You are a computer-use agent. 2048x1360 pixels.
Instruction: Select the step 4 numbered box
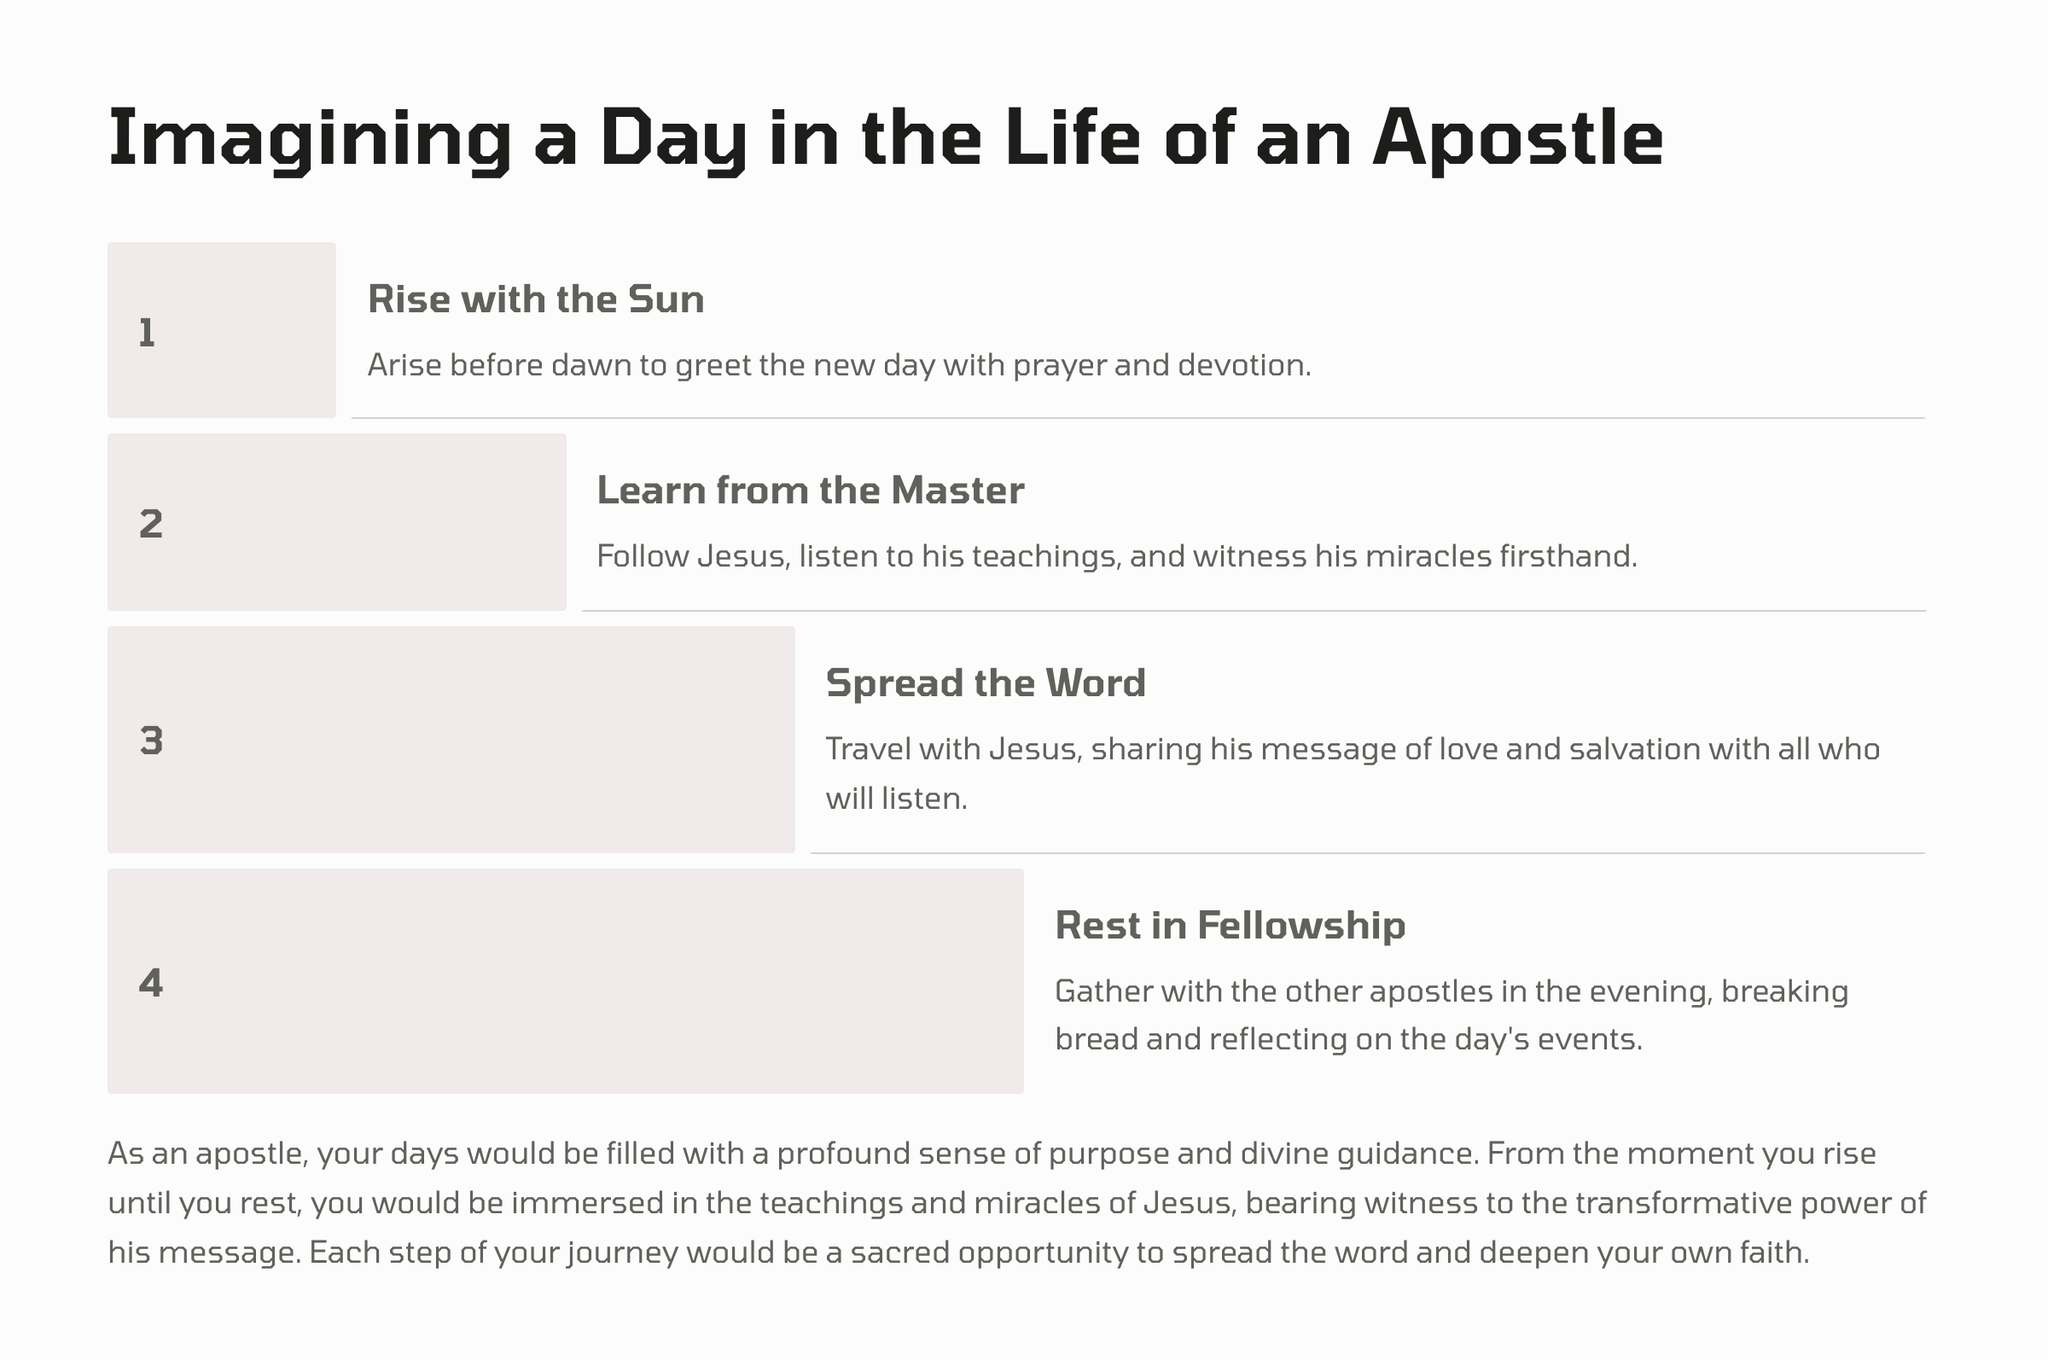click(565, 981)
